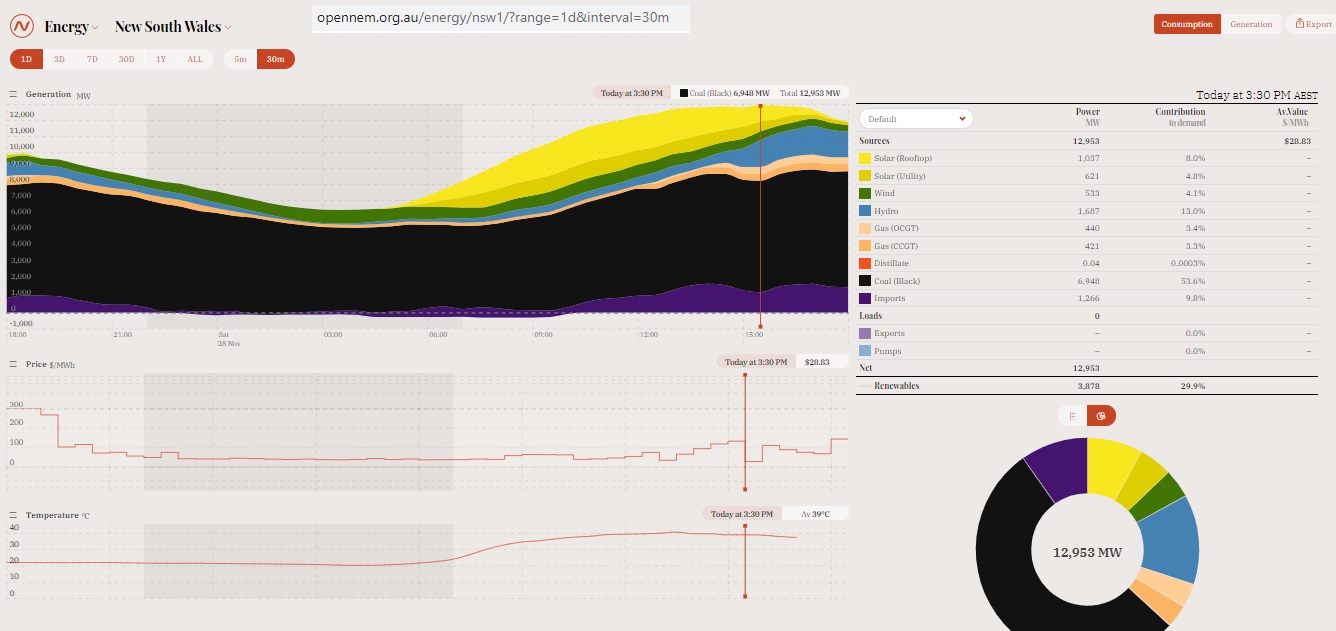Open the New South Wales region dropdown
The width and height of the screenshot is (1336, 631).
tap(173, 27)
